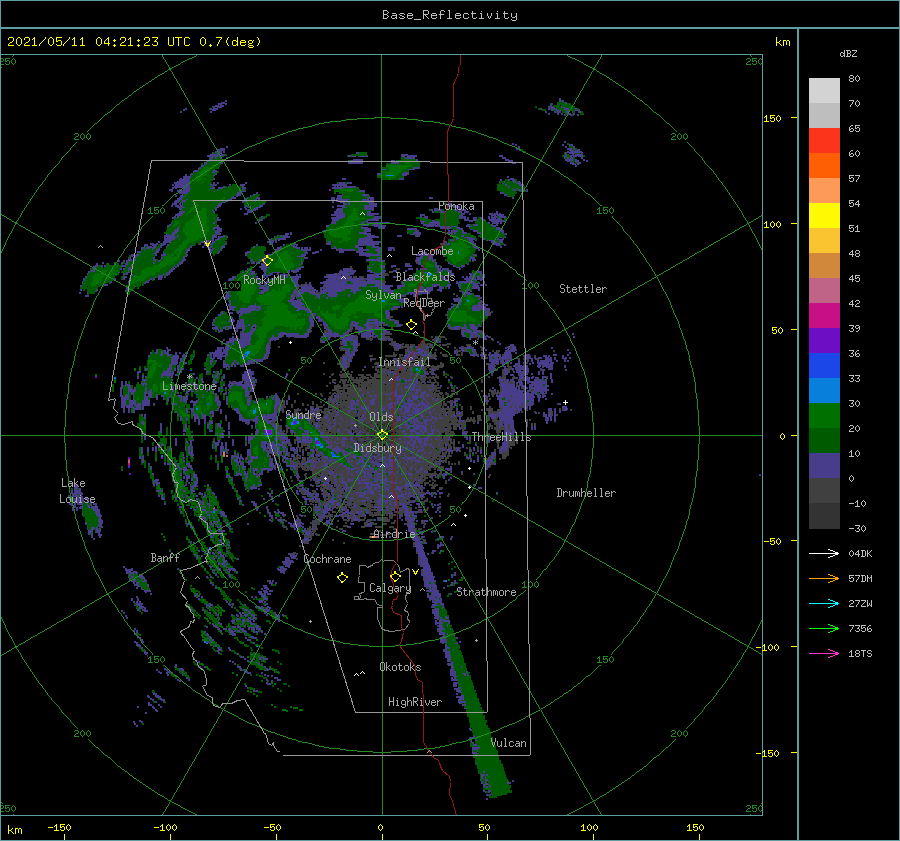The width and height of the screenshot is (900, 841).
Task: Click the 2021/05/11 04:21:23 UTC timestamp
Action: tap(98, 42)
